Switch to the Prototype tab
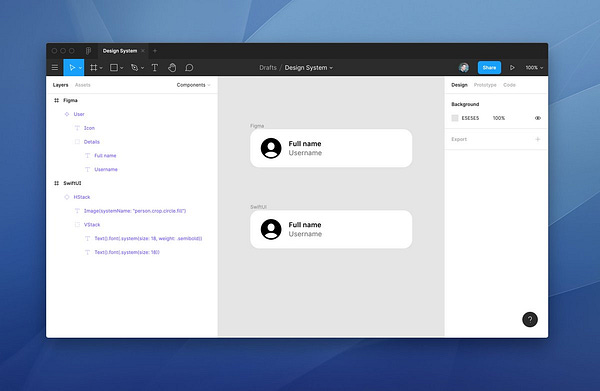This screenshot has width=600, height=391. [485, 85]
